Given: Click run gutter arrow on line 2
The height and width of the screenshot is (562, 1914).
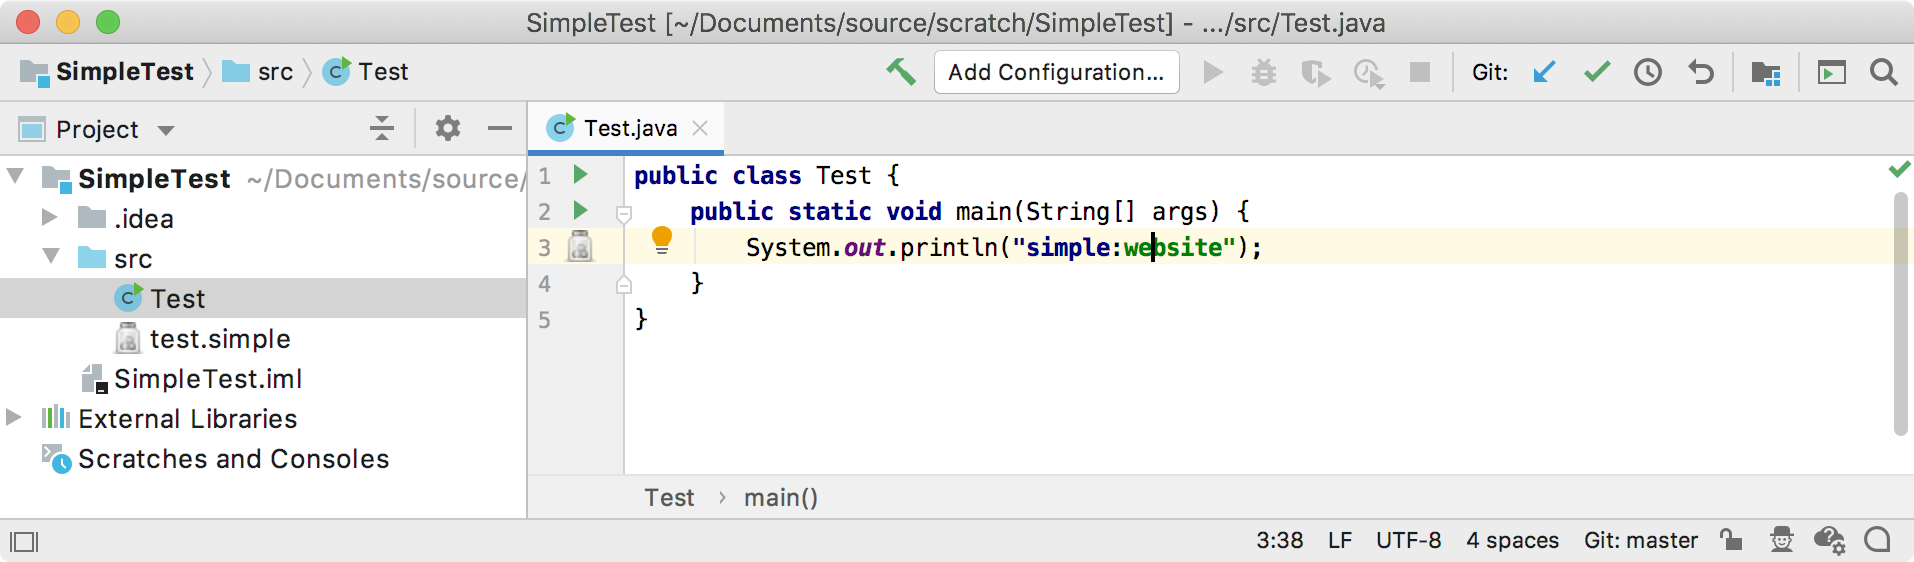Looking at the screenshot, I should pos(580,211).
